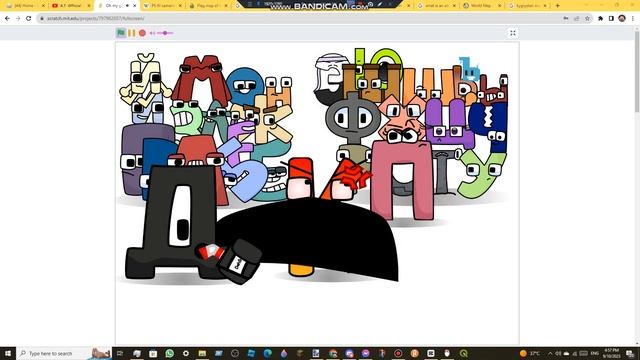Open Task View on the taskbar

tap(120, 353)
